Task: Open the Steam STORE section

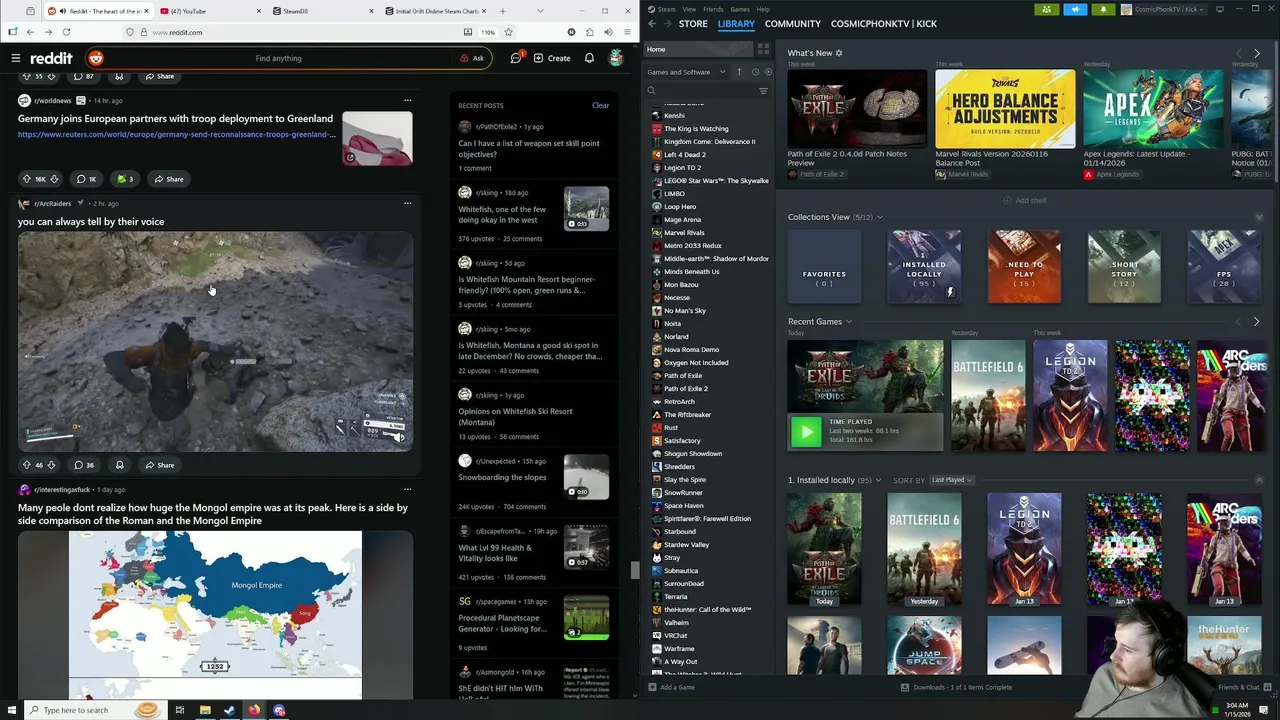Action: click(x=693, y=24)
